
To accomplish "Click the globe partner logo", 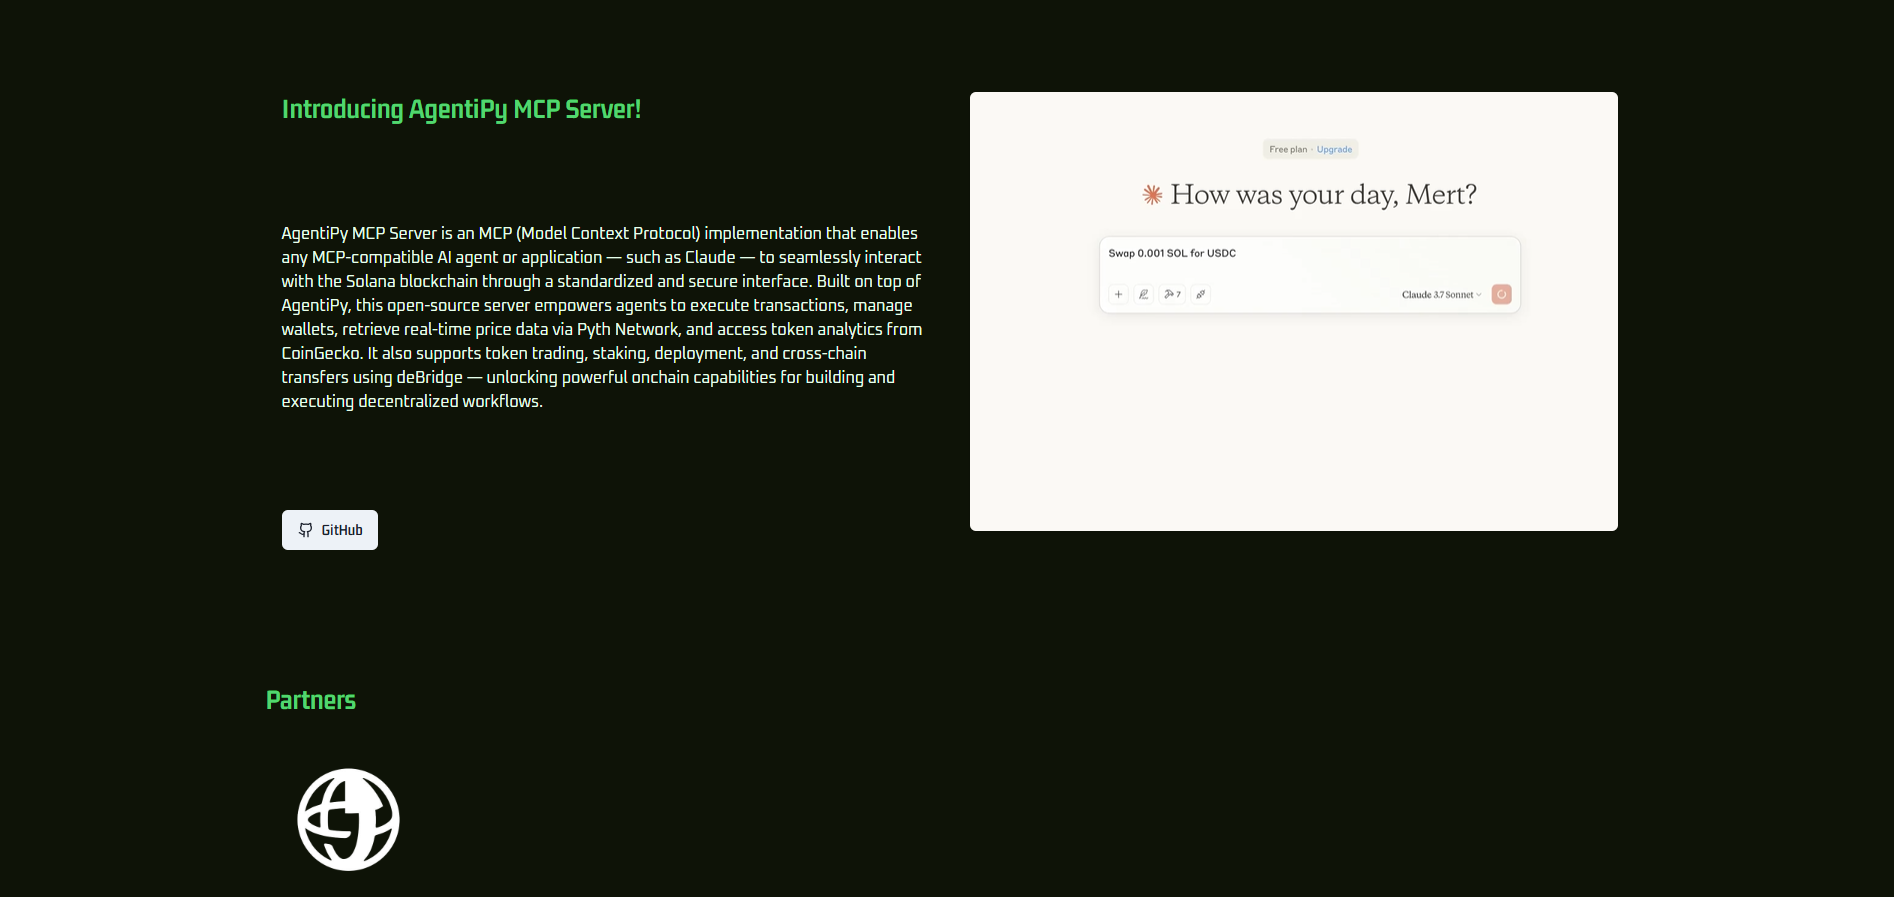I will pyautogui.click(x=348, y=819).
